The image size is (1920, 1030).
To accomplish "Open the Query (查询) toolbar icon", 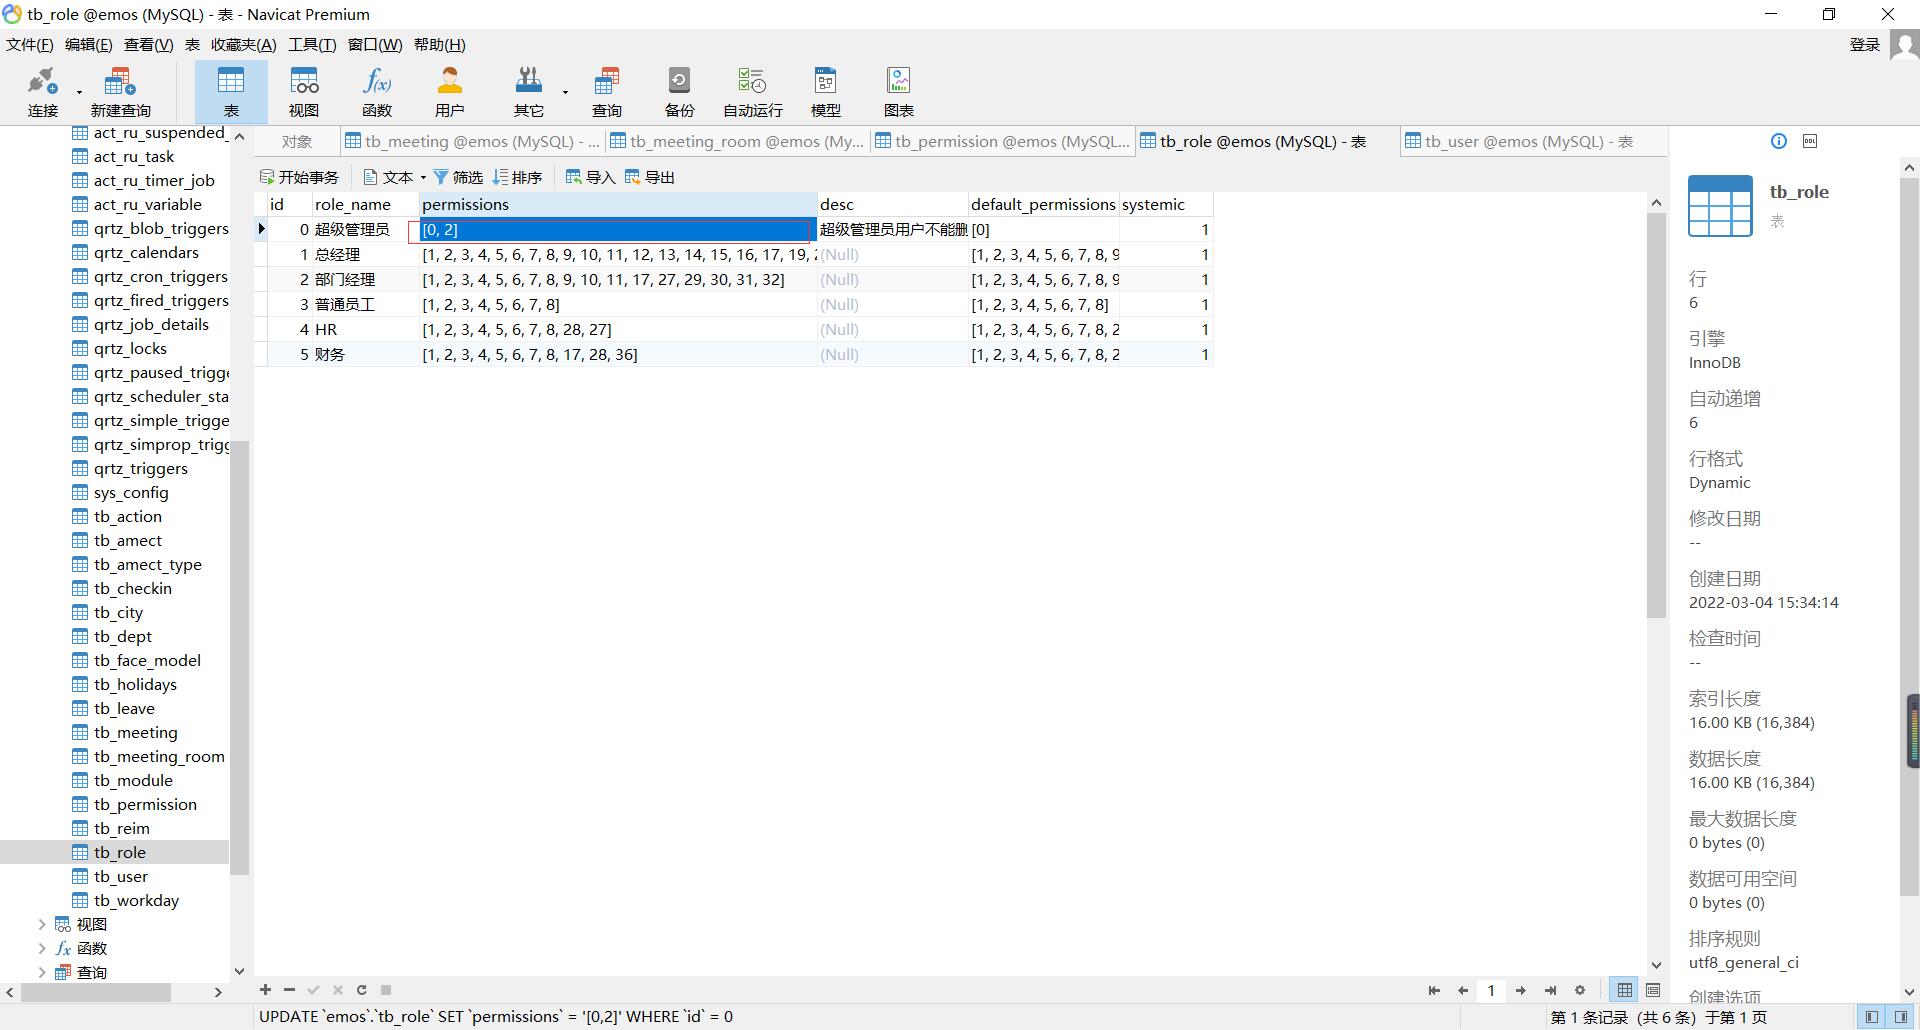I will click(x=607, y=92).
